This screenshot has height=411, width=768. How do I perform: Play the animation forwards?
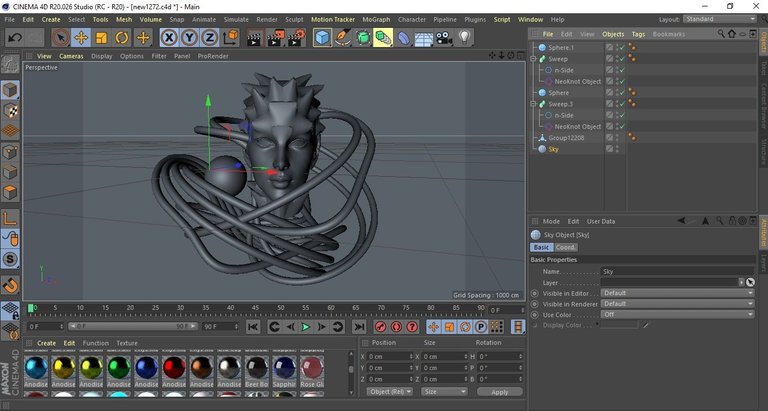coord(306,327)
